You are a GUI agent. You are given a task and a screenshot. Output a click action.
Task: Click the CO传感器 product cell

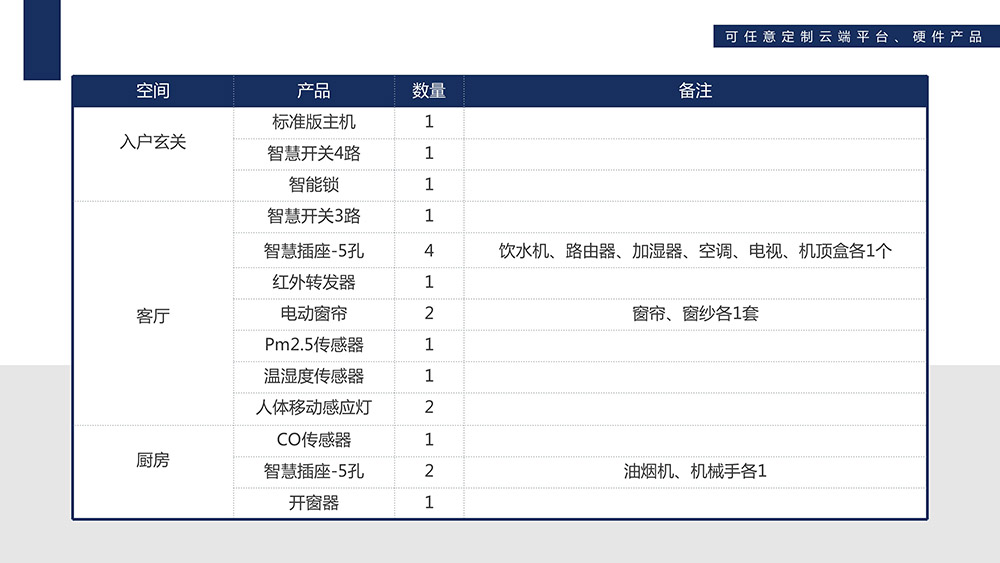314,439
